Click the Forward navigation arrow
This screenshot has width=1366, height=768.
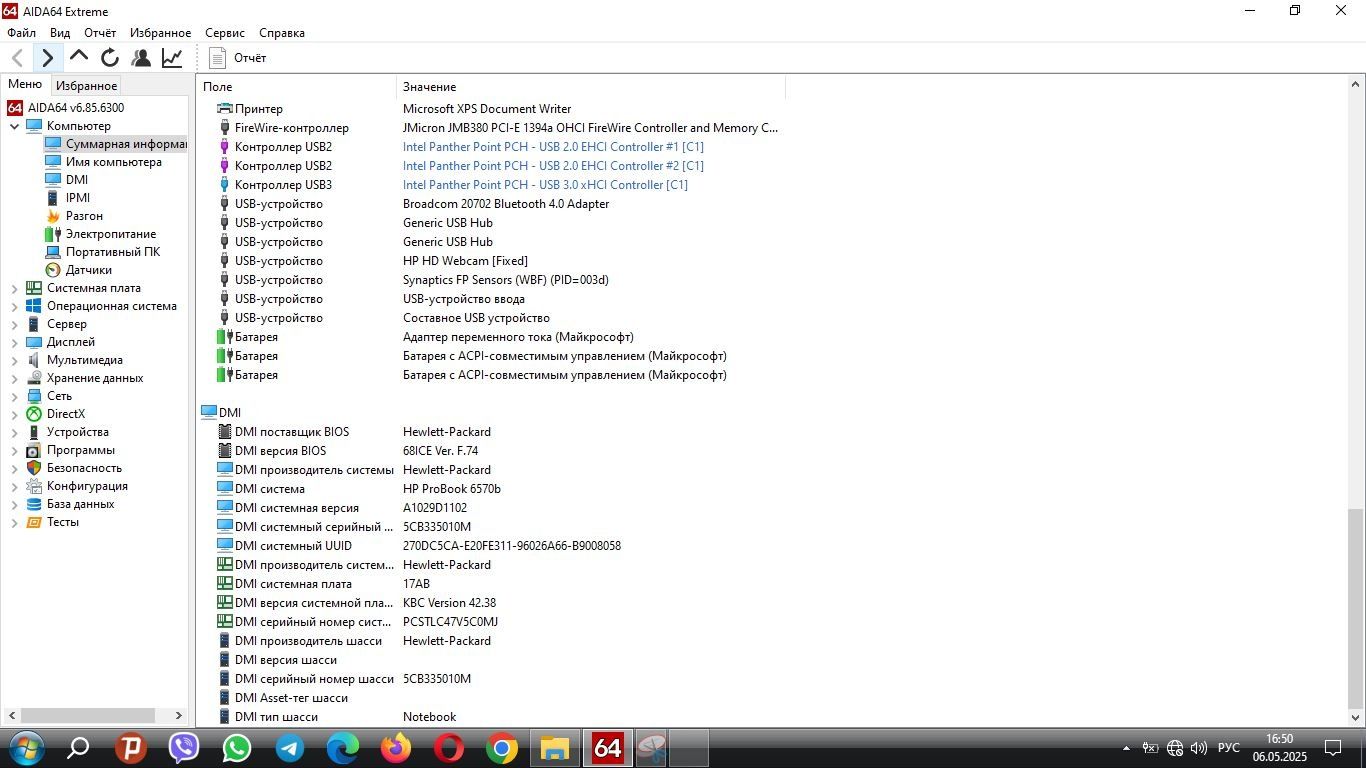click(47, 58)
